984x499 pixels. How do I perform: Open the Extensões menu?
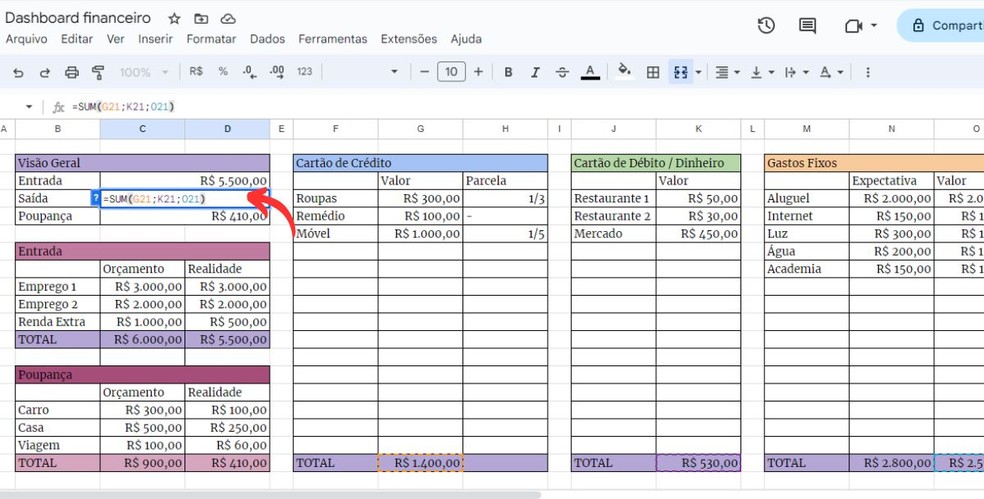click(x=409, y=39)
